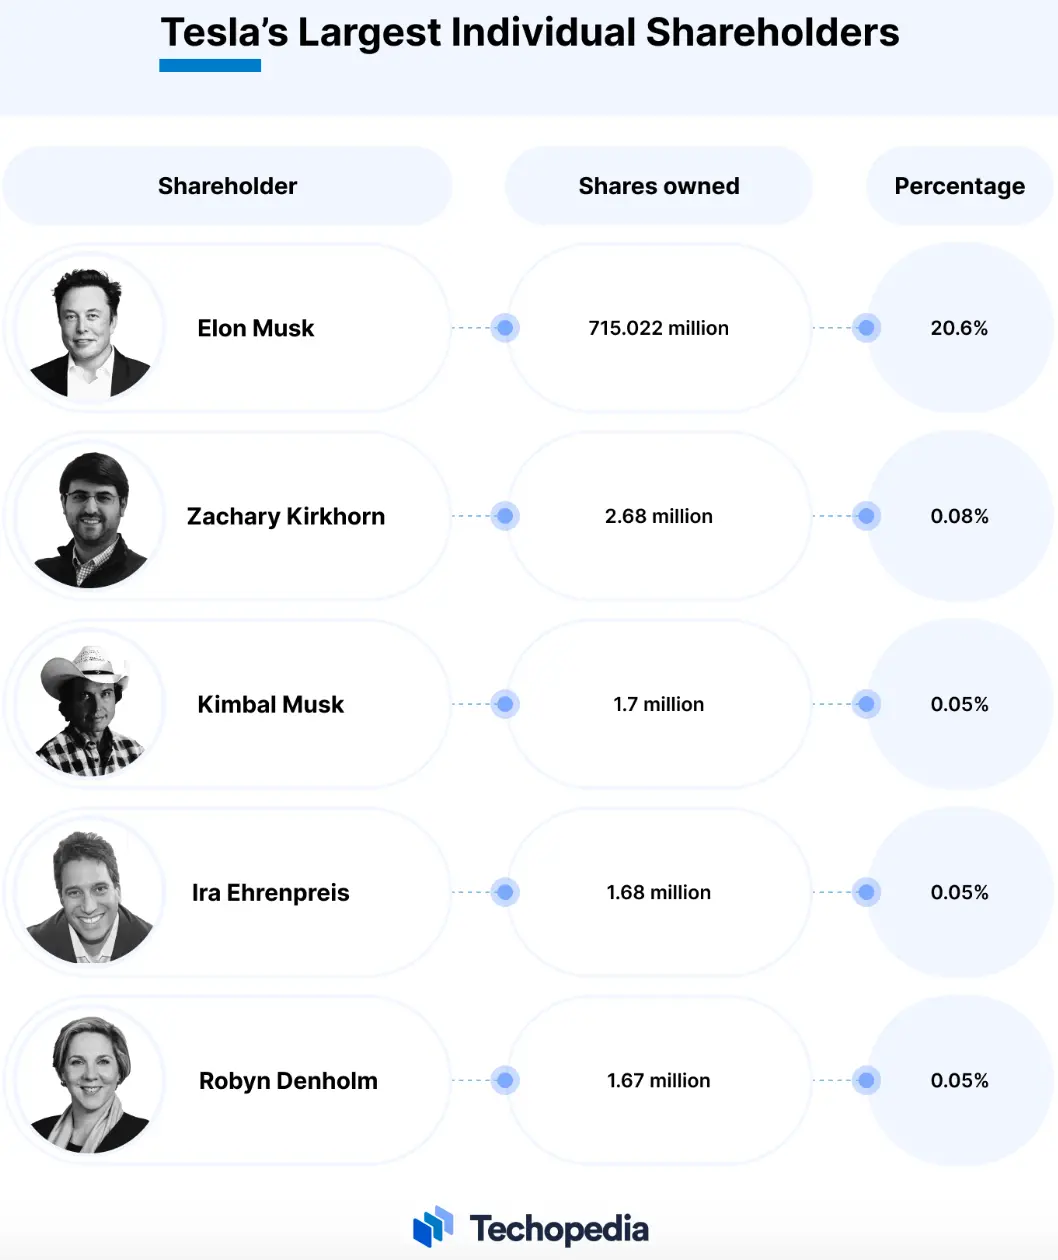Click Robyn Denholm's portrait image
1058x1260 pixels.
click(90, 1080)
